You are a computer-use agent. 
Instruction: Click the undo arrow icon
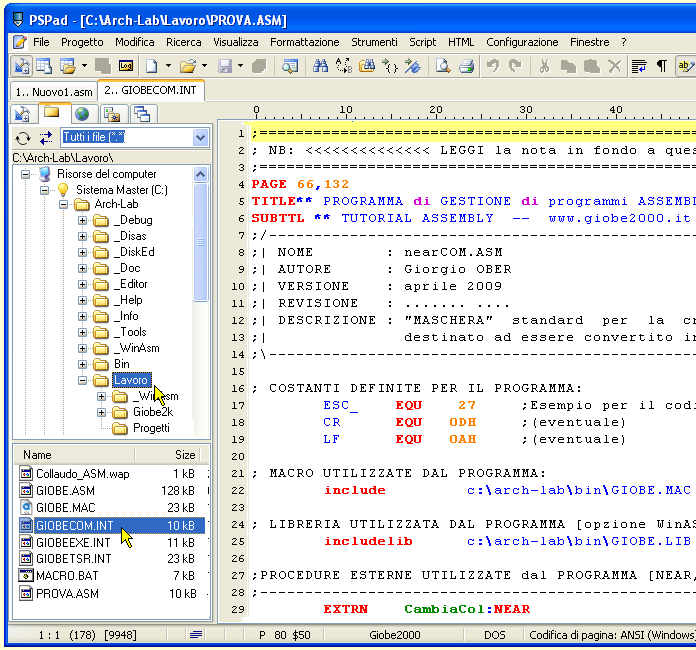tap(493, 67)
